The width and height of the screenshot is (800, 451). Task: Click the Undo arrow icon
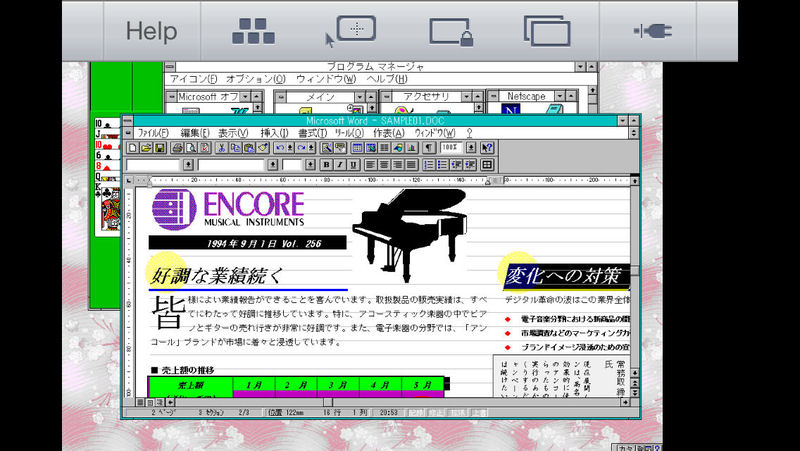click(280, 148)
